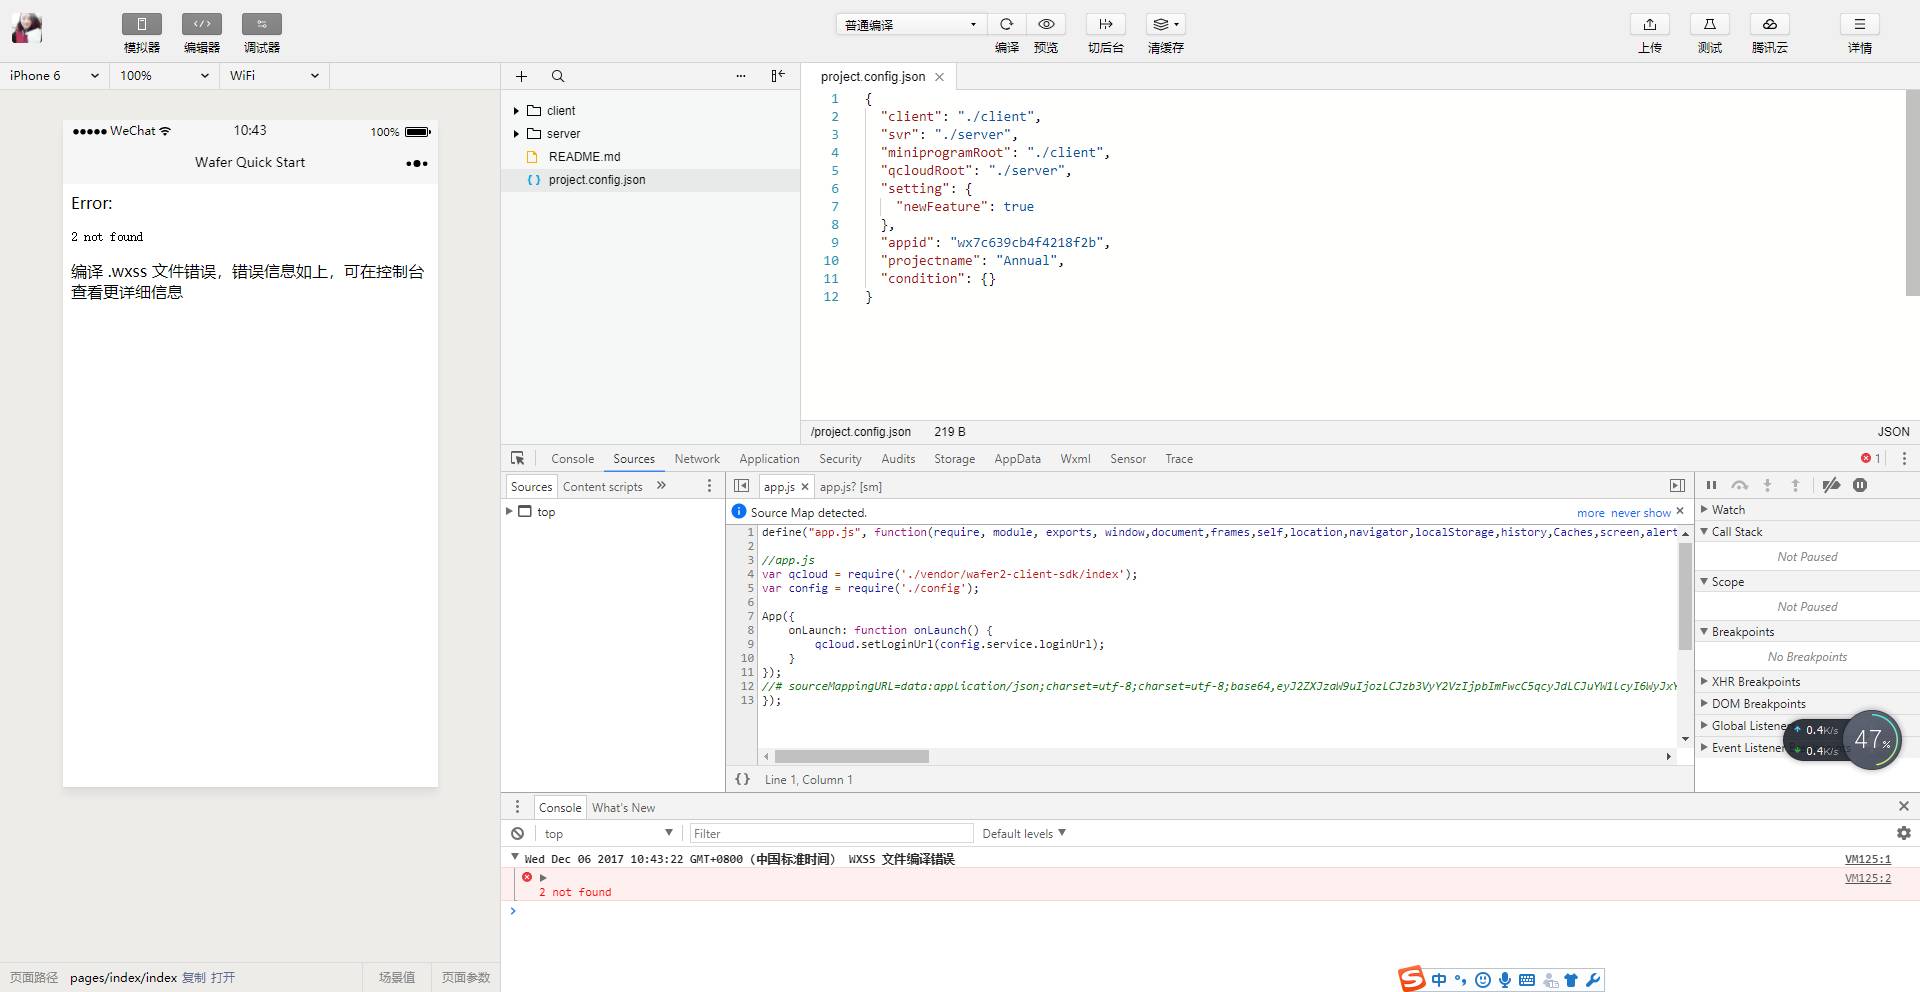The height and width of the screenshot is (992, 1920).
Task: Click the search icon in file panel
Action: [558, 76]
